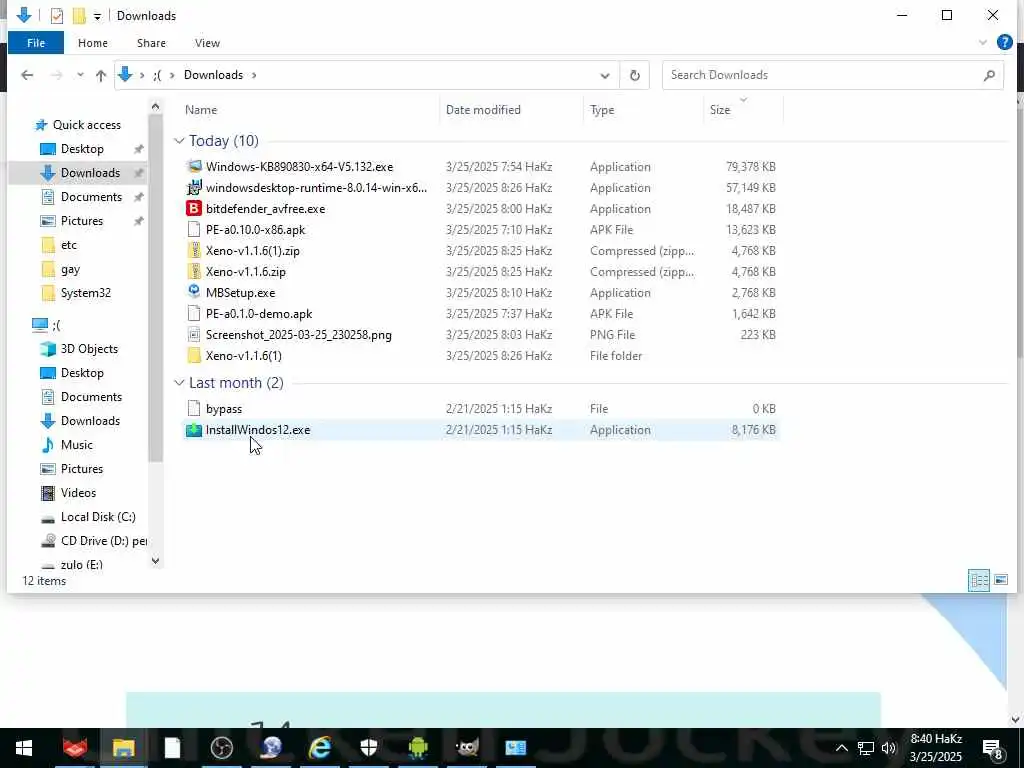Show hidden system tray icons

click(842, 748)
